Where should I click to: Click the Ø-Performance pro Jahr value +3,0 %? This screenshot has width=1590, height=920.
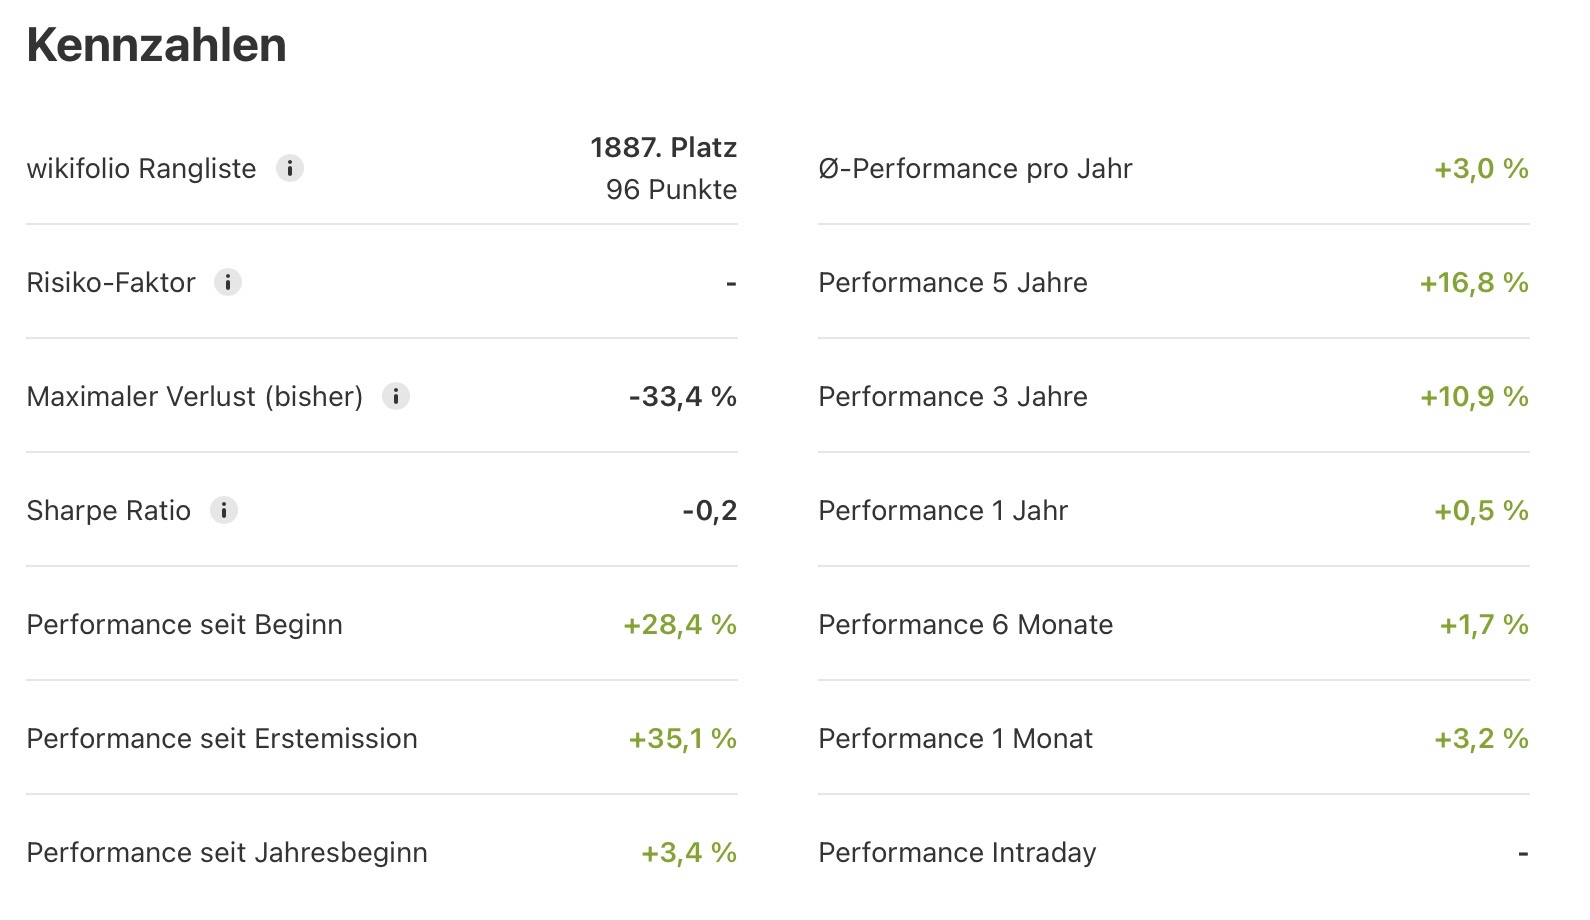point(1481,168)
